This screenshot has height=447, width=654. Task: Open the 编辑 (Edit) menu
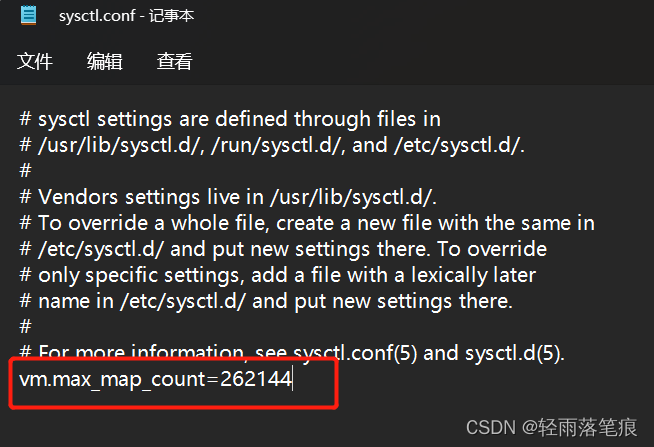(104, 62)
